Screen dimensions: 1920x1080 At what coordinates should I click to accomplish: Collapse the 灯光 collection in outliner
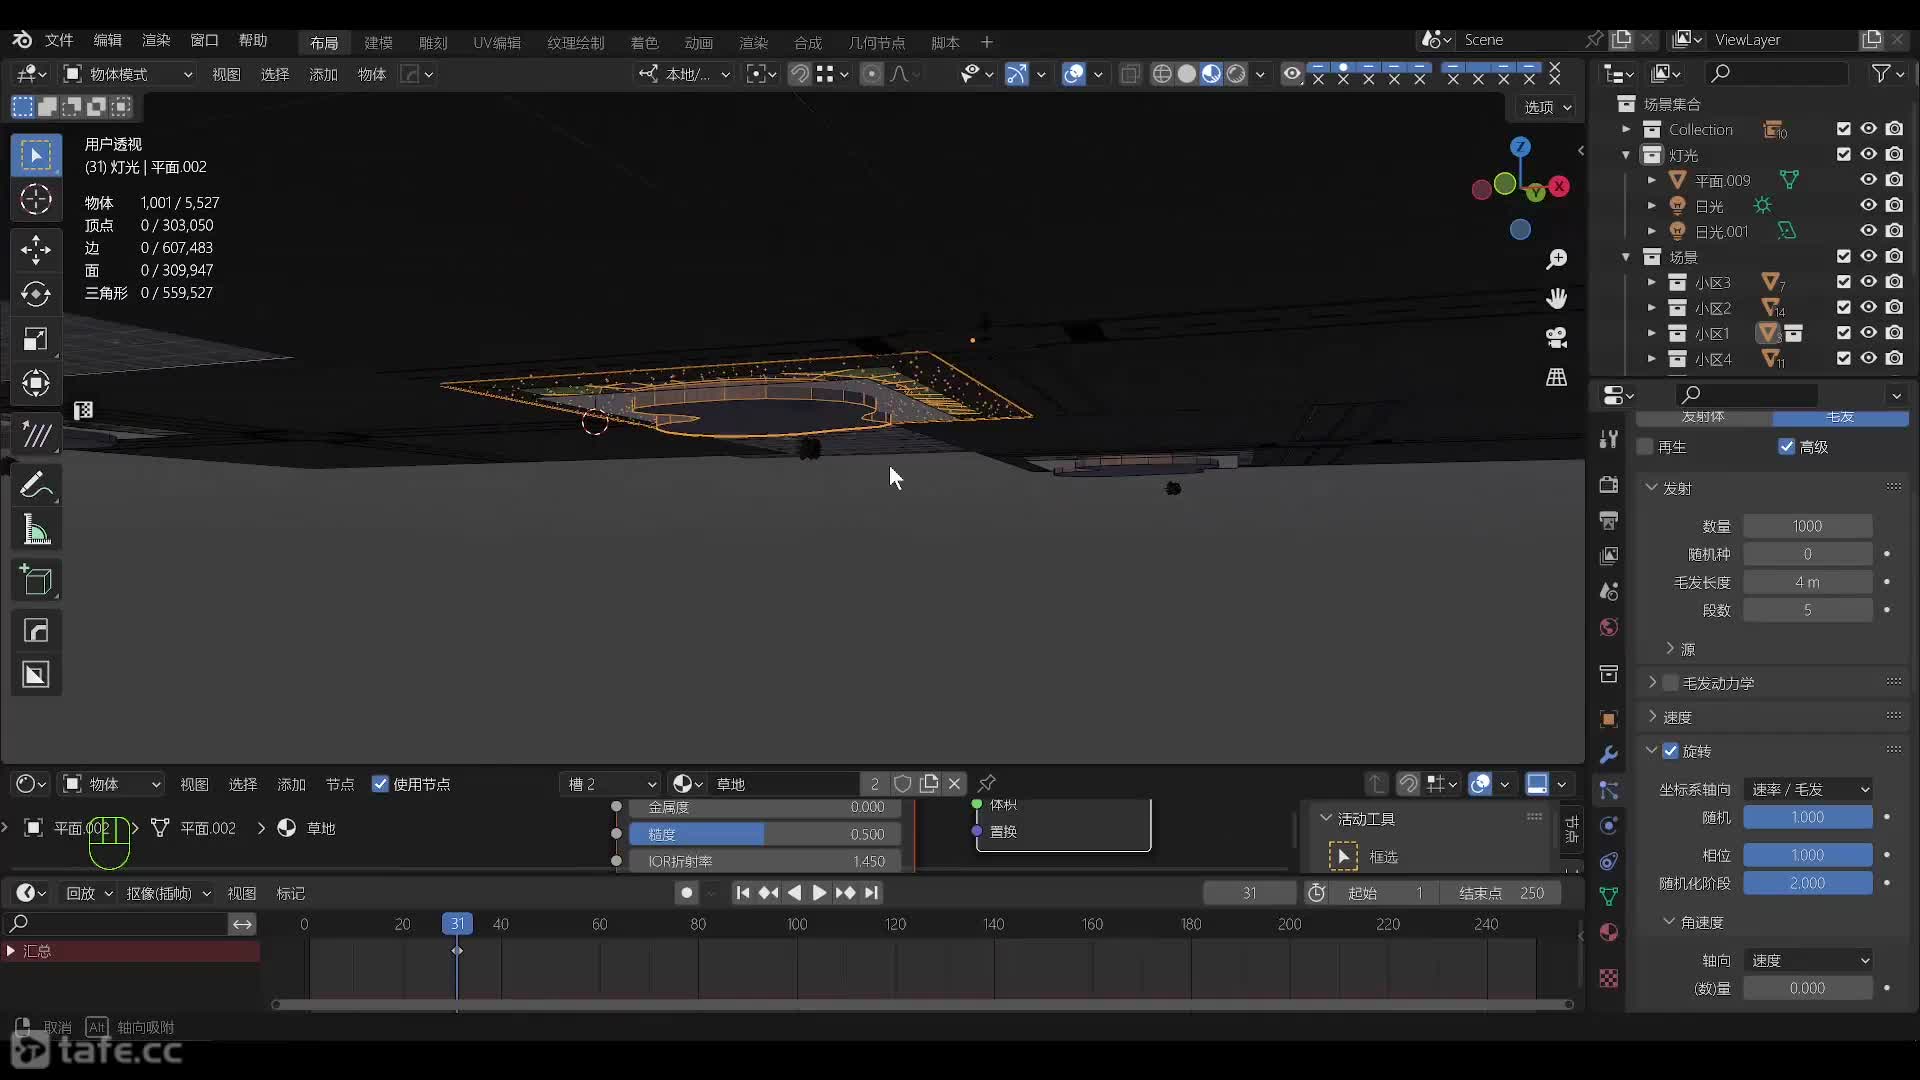[1626, 155]
